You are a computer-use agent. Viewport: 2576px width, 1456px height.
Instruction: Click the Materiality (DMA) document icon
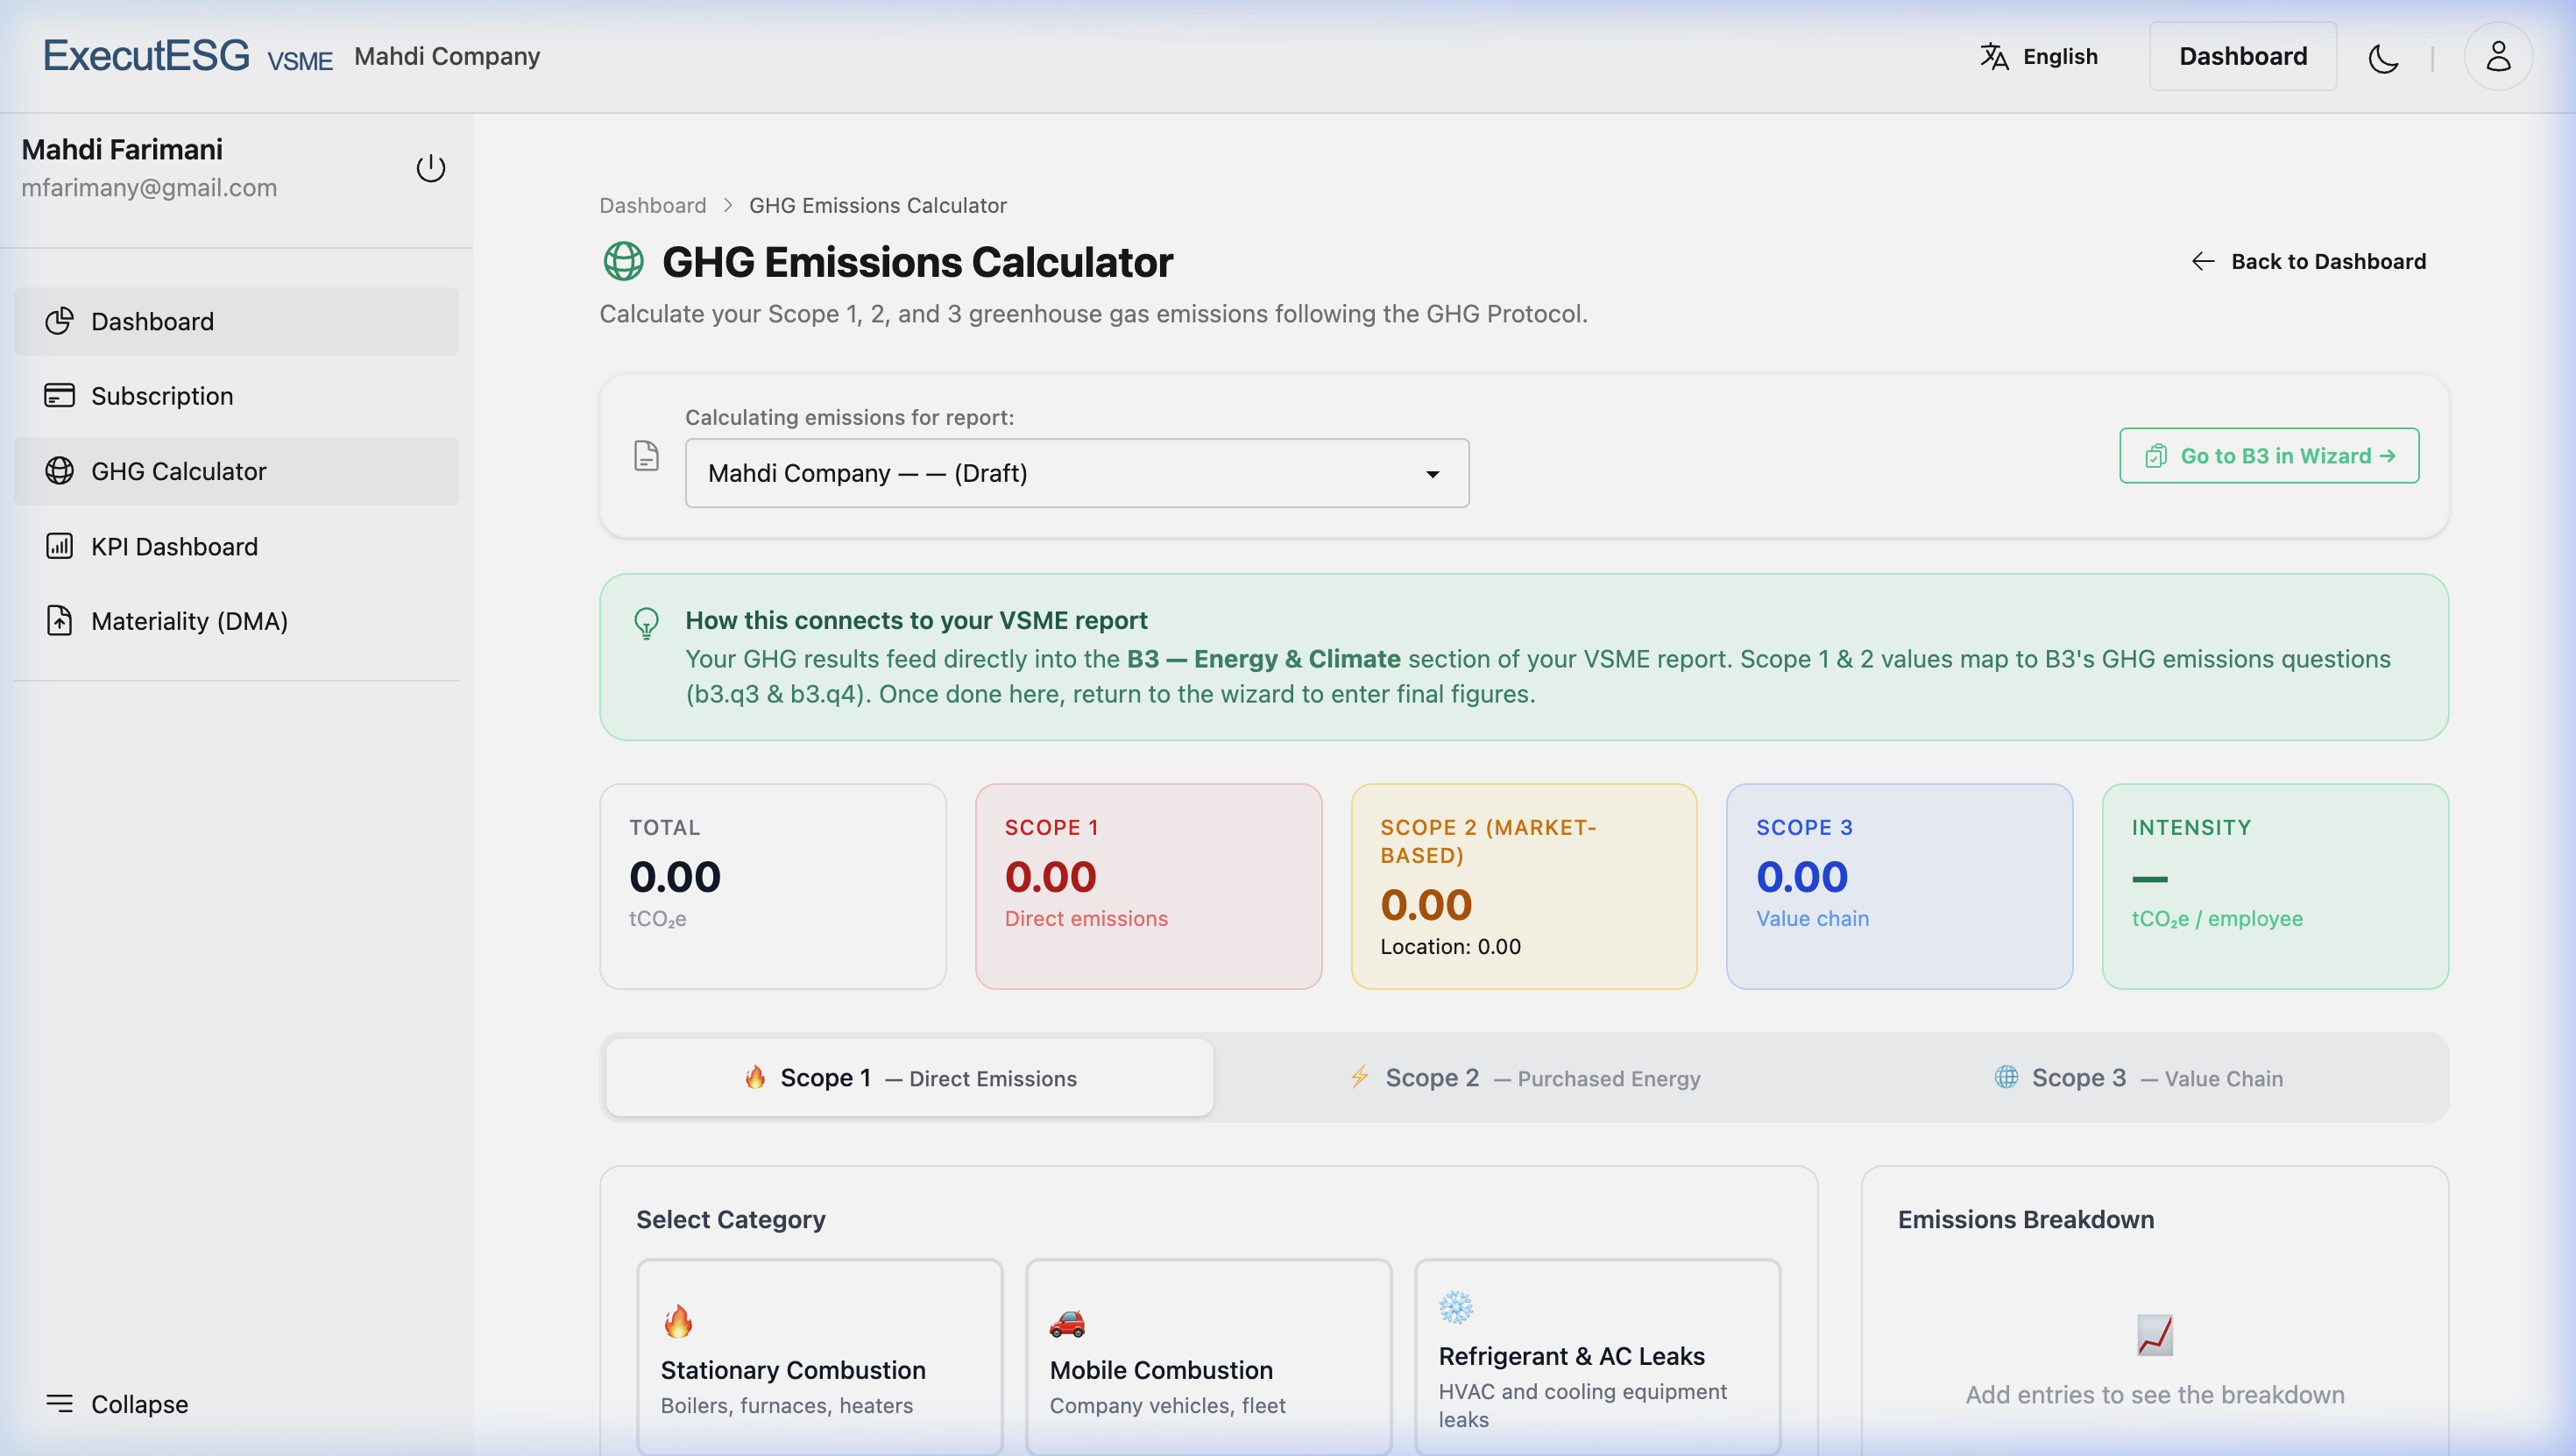[59, 620]
